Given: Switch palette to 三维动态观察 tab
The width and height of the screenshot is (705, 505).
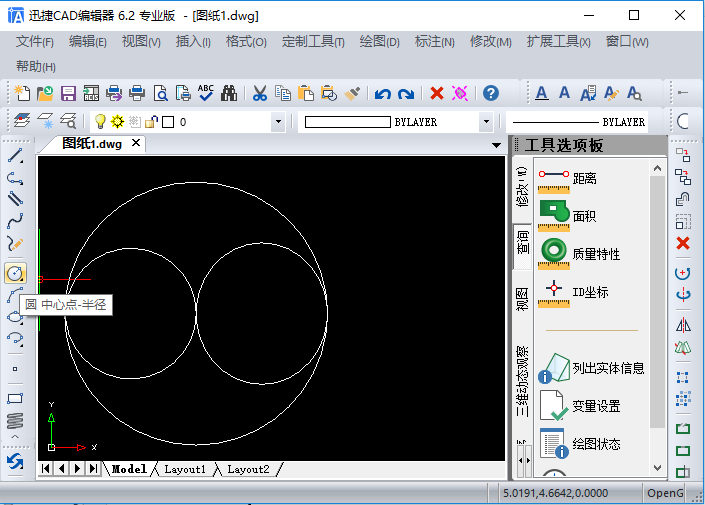Looking at the screenshot, I should [x=522, y=381].
